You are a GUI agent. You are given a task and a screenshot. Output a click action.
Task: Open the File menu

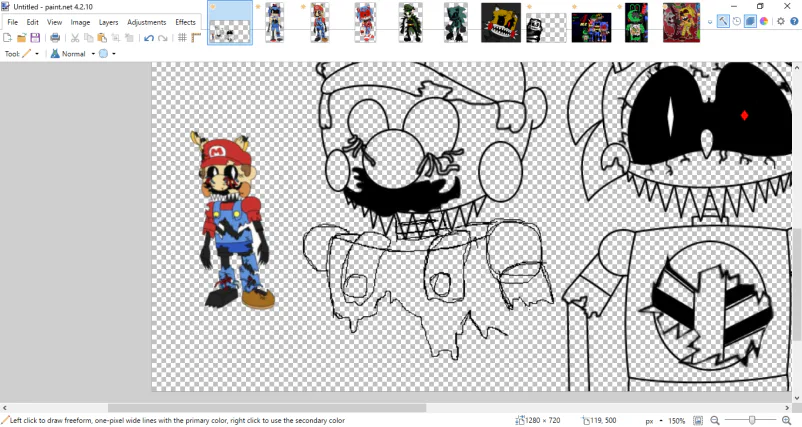pos(12,22)
